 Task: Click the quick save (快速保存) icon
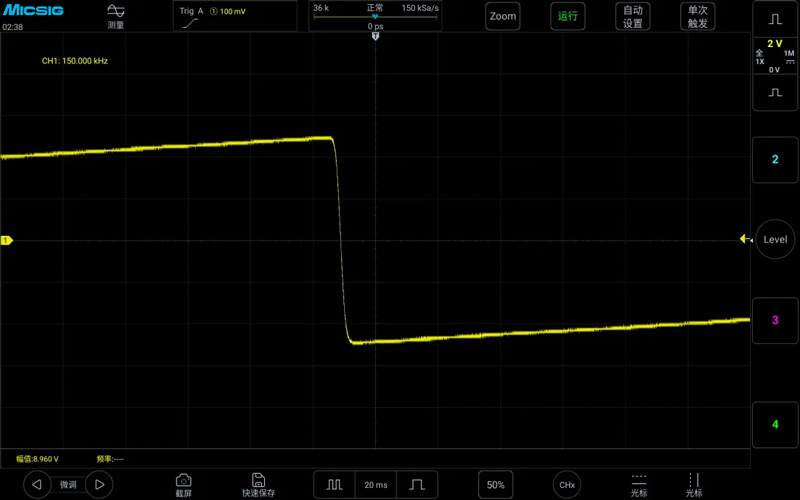point(258,485)
